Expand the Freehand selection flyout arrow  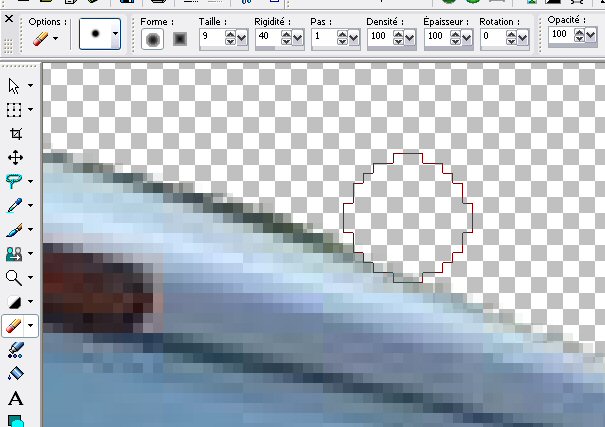(x=30, y=181)
